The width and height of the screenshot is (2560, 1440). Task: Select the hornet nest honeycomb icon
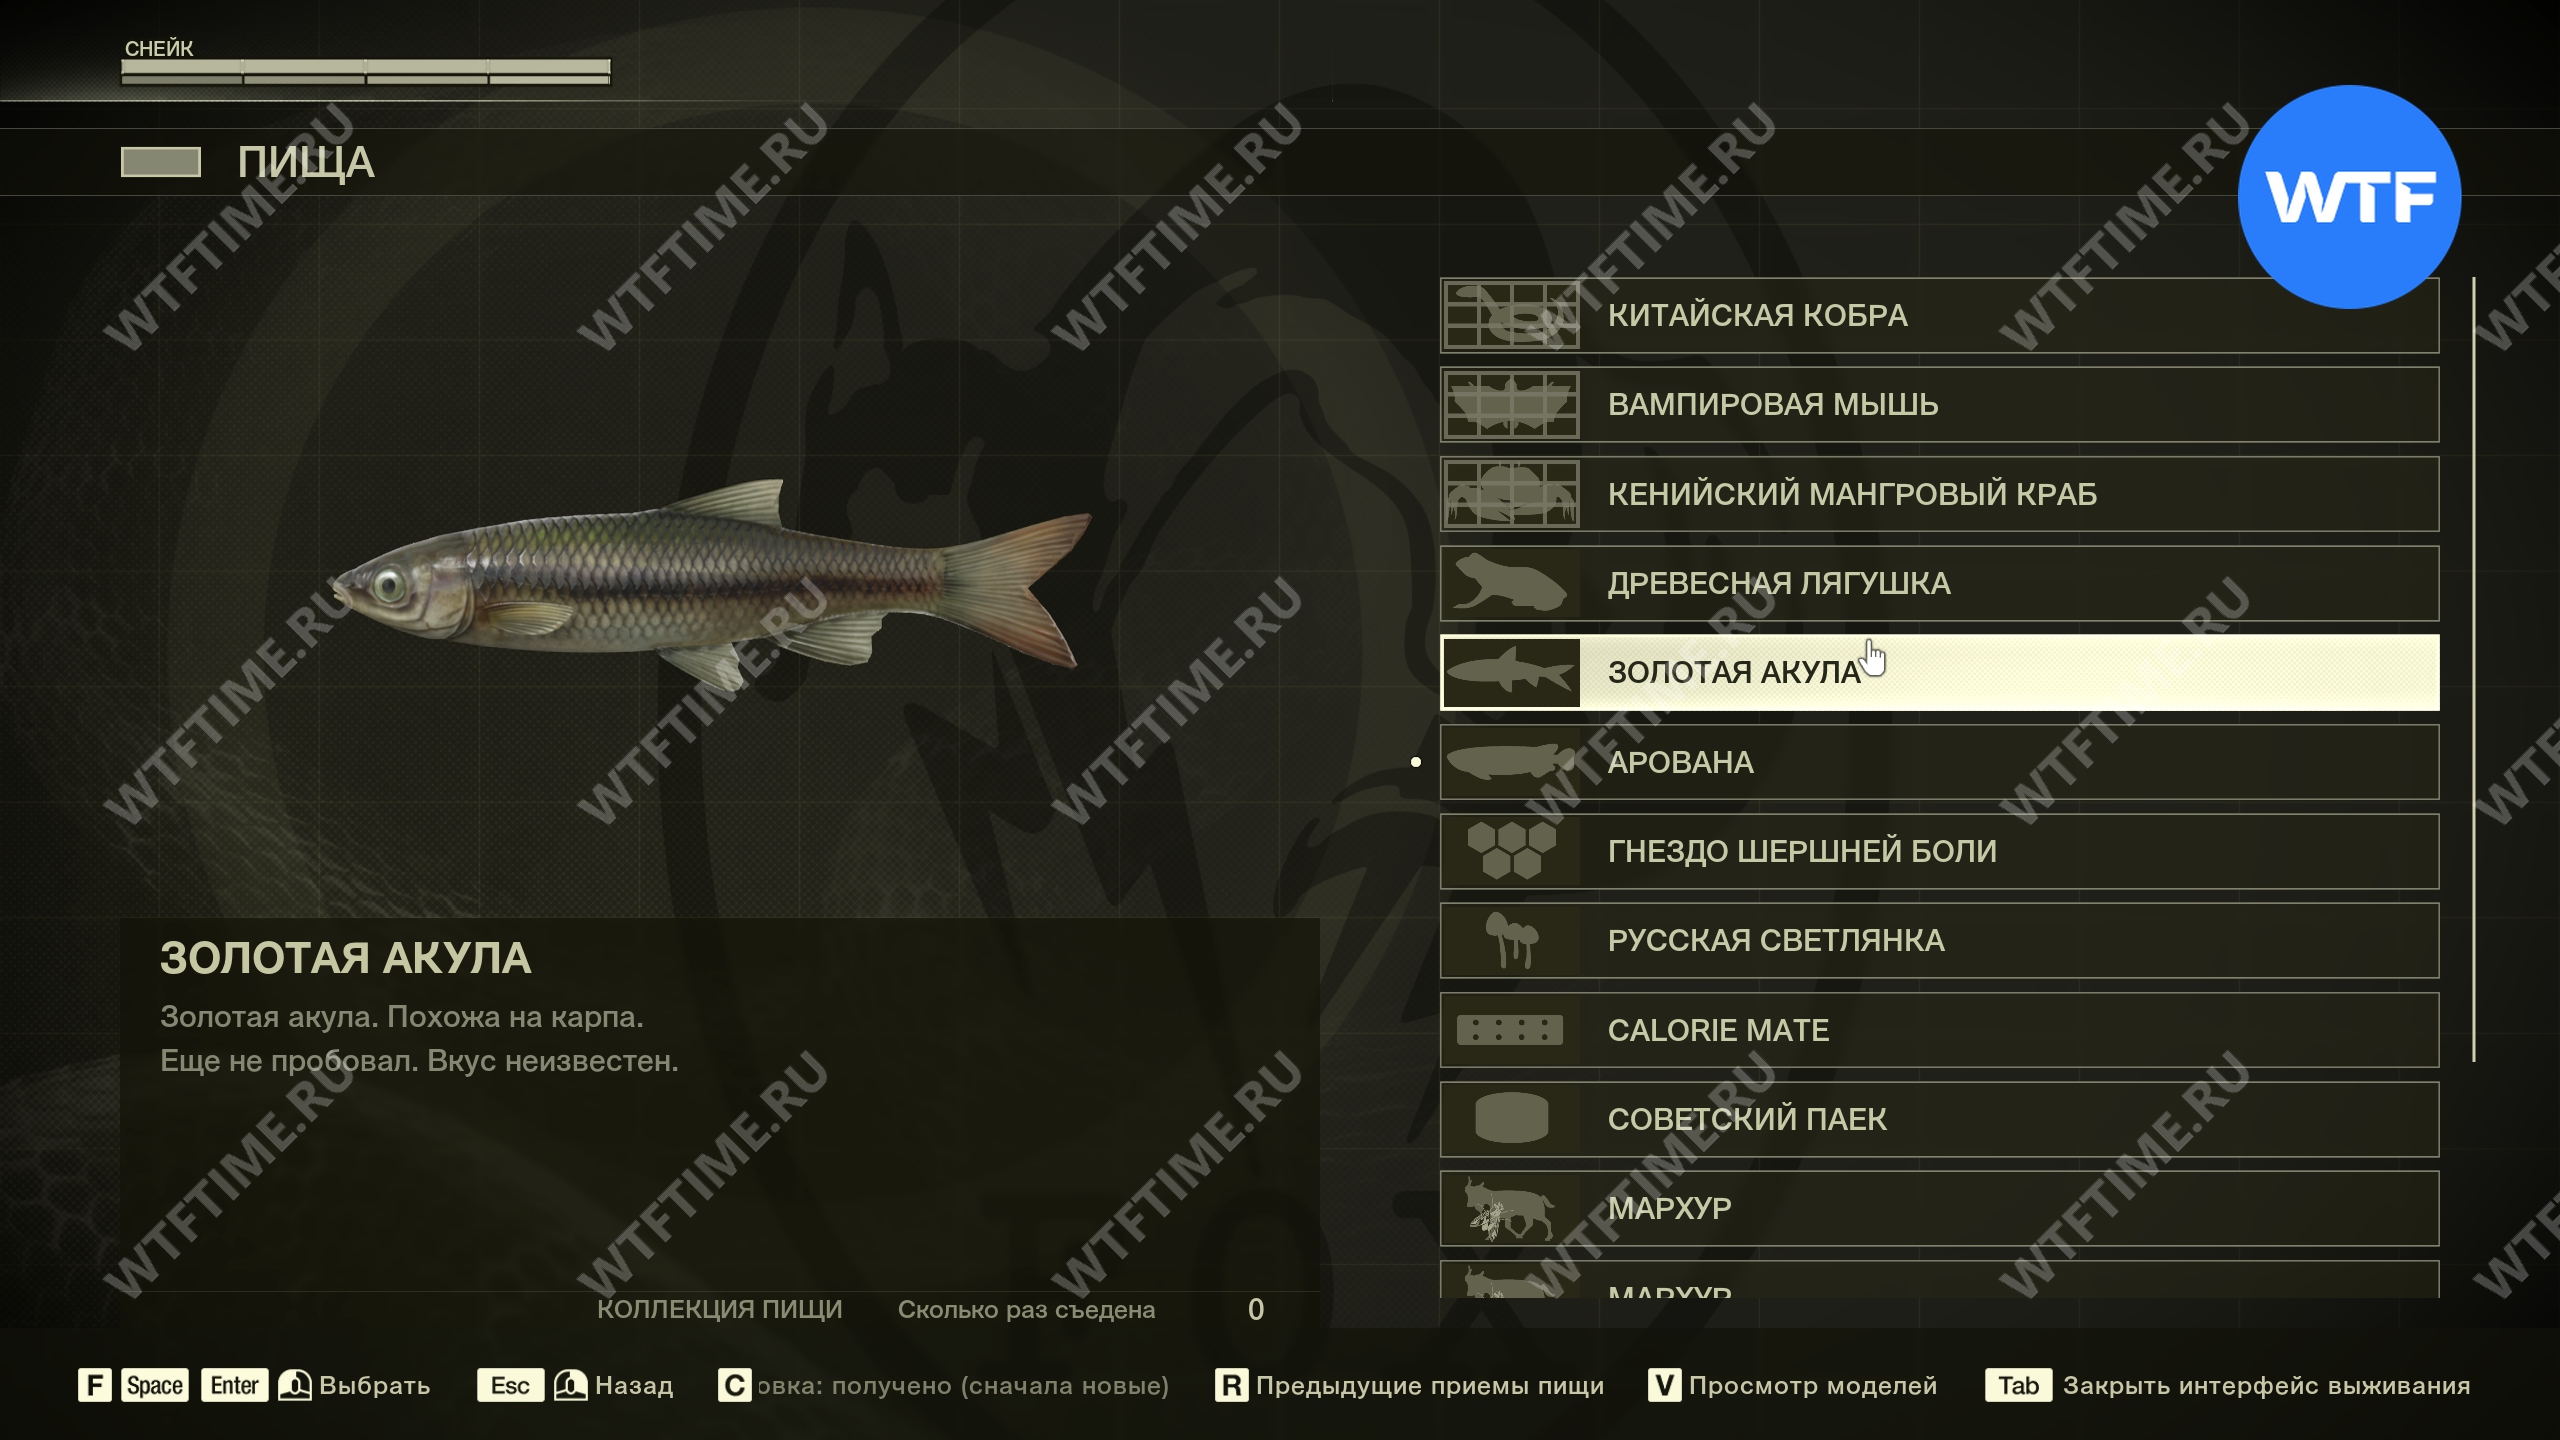(x=1511, y=851)
